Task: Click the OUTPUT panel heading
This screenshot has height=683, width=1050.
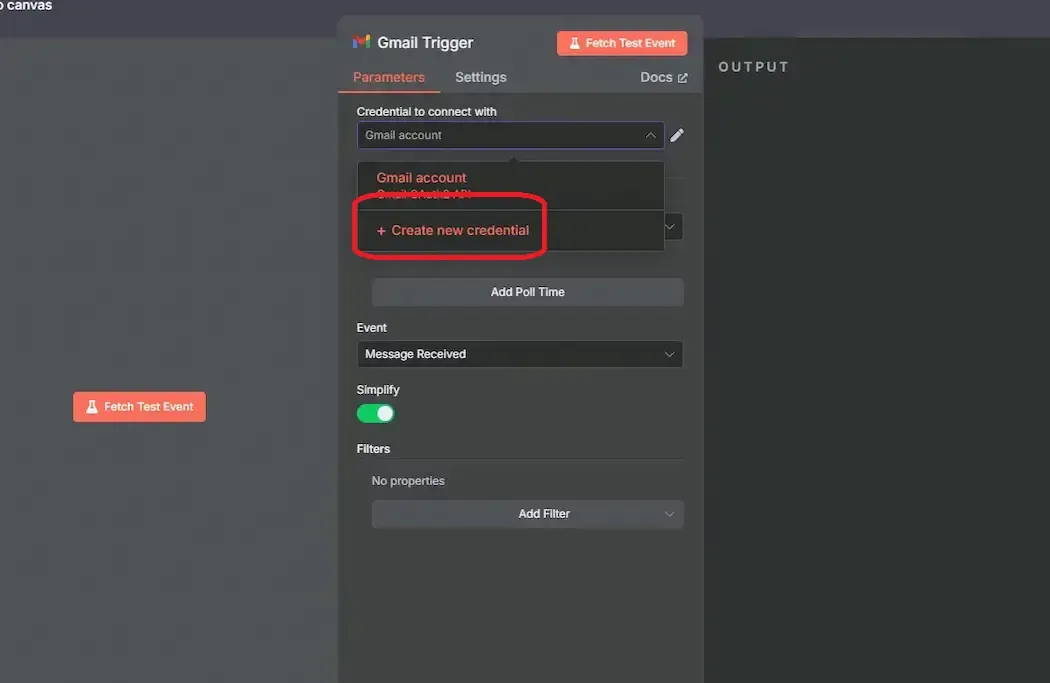Action: 753,67
